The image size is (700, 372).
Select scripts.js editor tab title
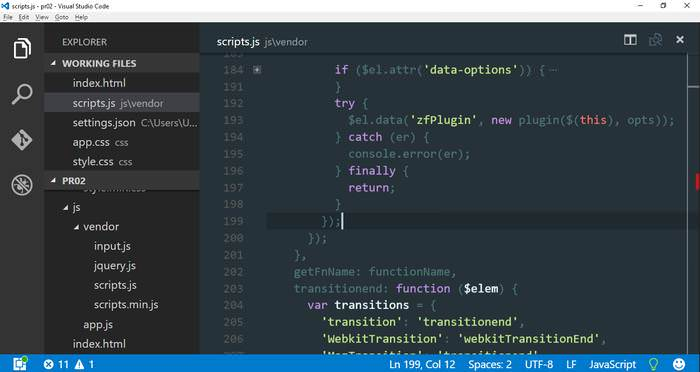pyautogui.click(x=238, y=42)
